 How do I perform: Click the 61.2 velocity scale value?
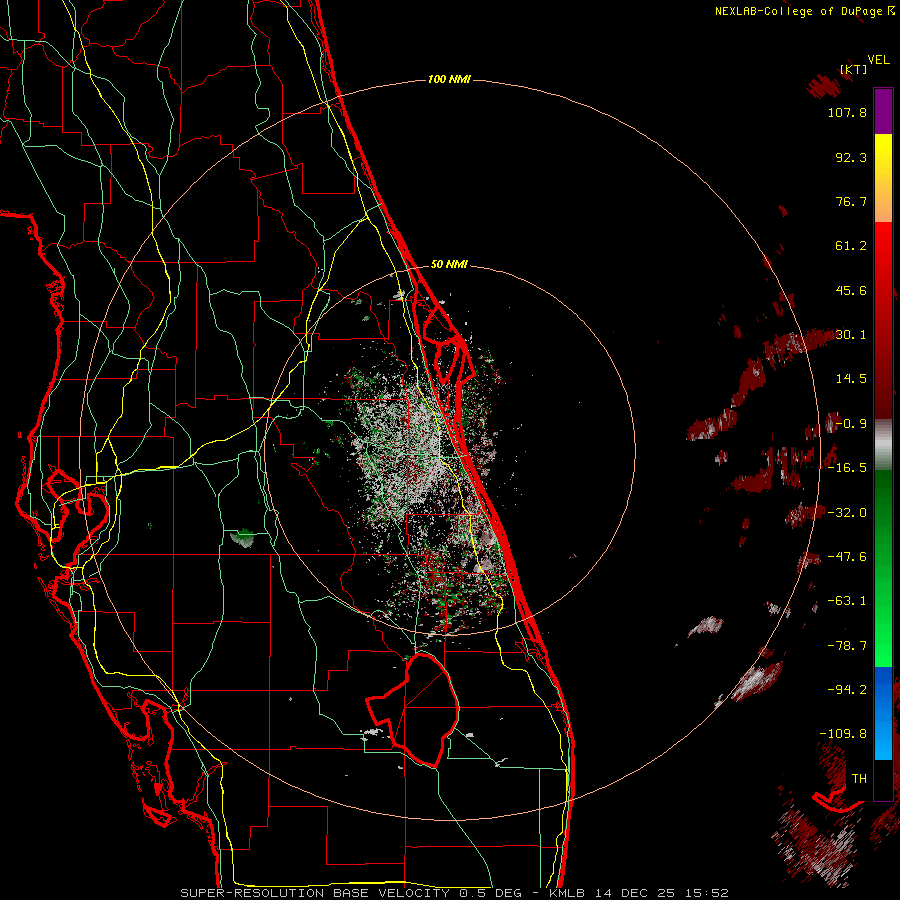click(x=851, y=245)
